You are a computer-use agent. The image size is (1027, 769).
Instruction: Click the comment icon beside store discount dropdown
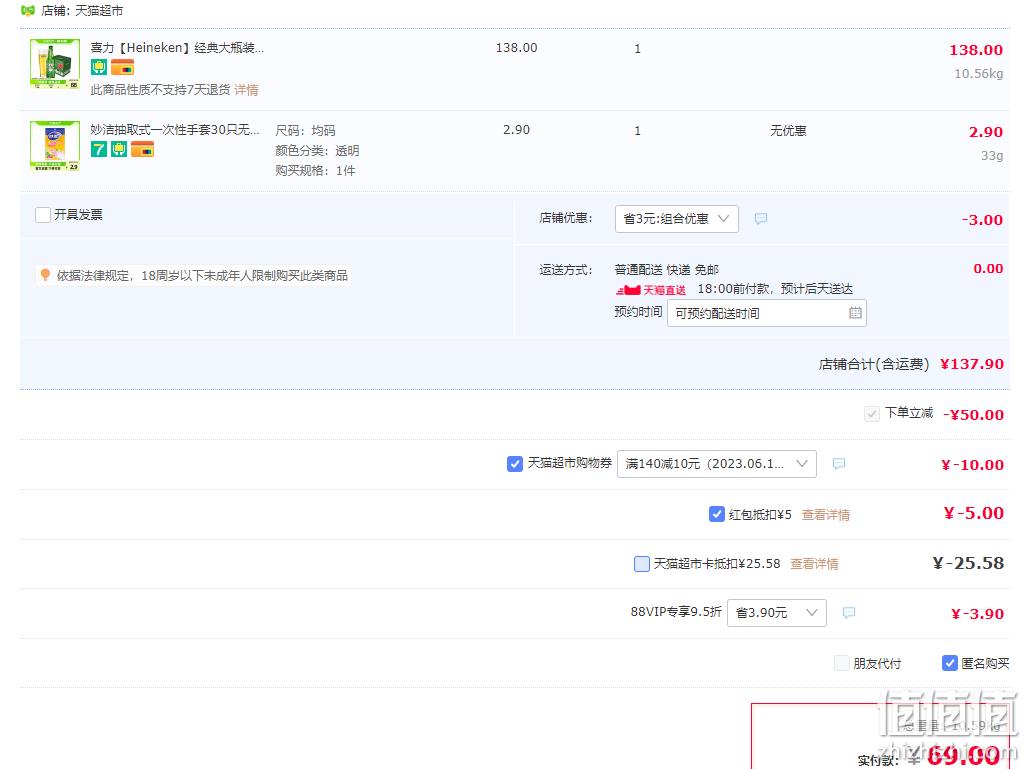pos(760,218)
